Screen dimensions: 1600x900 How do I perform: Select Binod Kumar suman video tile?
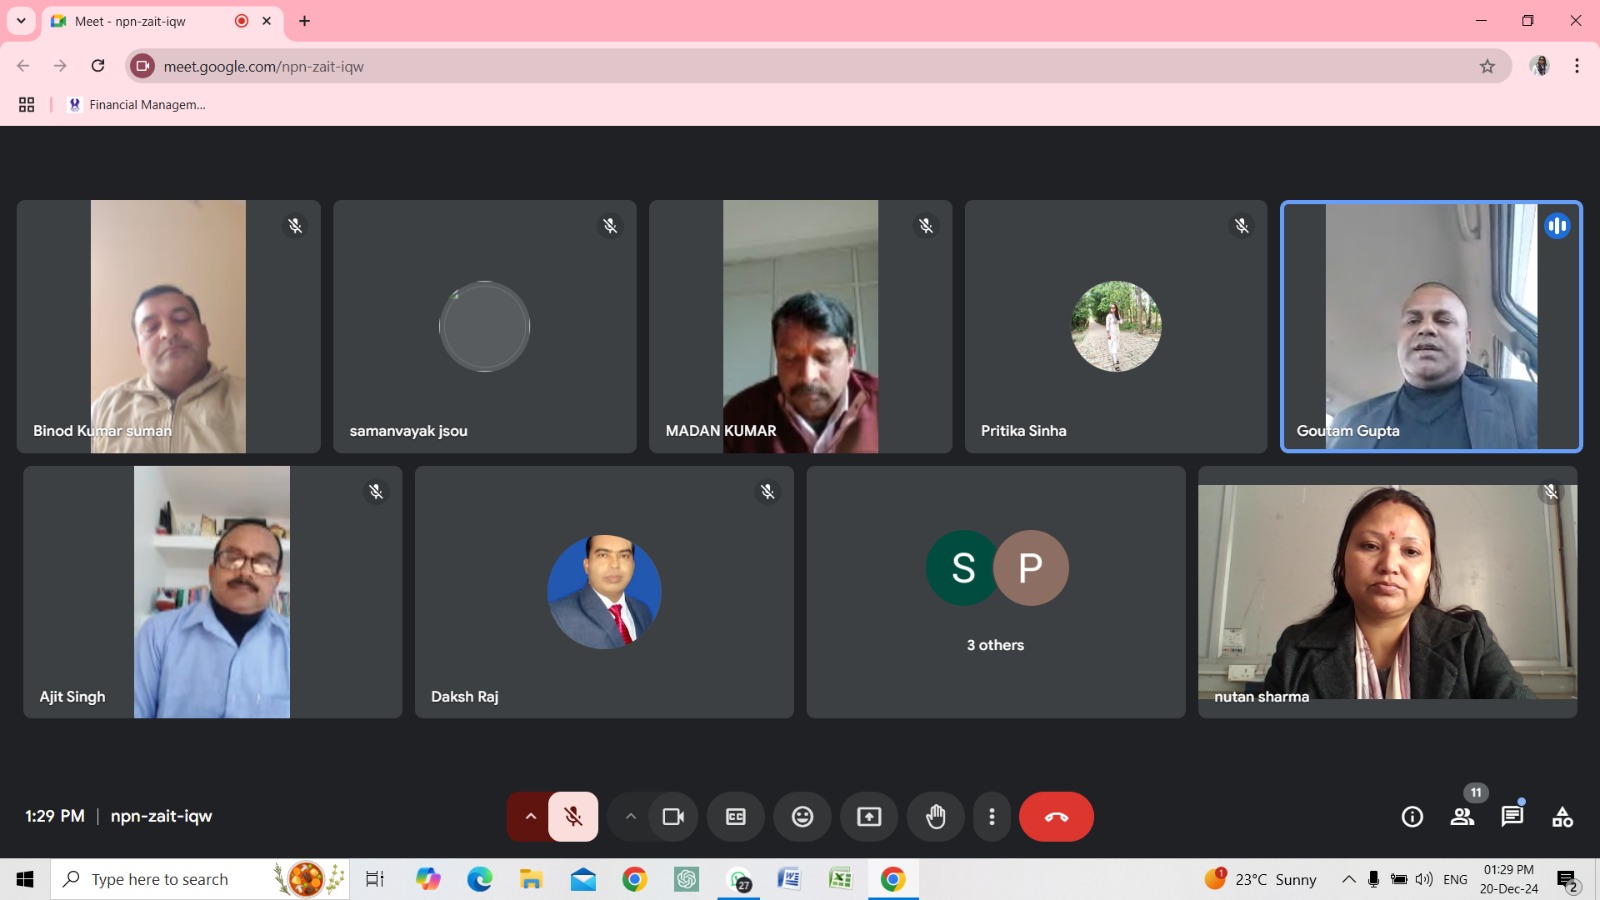coord(169,327)
